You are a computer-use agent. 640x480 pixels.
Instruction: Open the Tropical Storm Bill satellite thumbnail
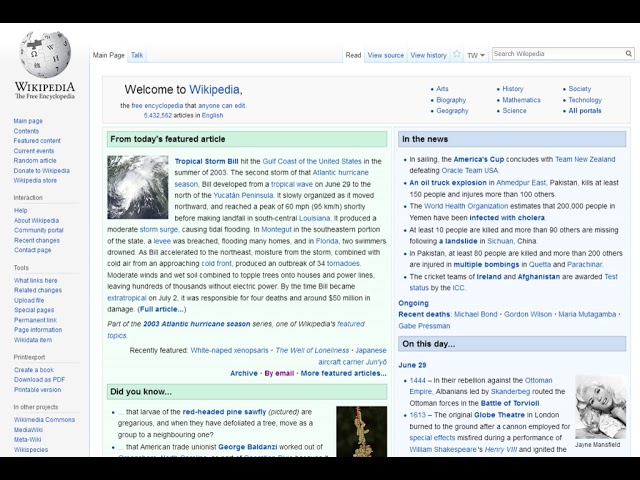[x=138, y=187]
